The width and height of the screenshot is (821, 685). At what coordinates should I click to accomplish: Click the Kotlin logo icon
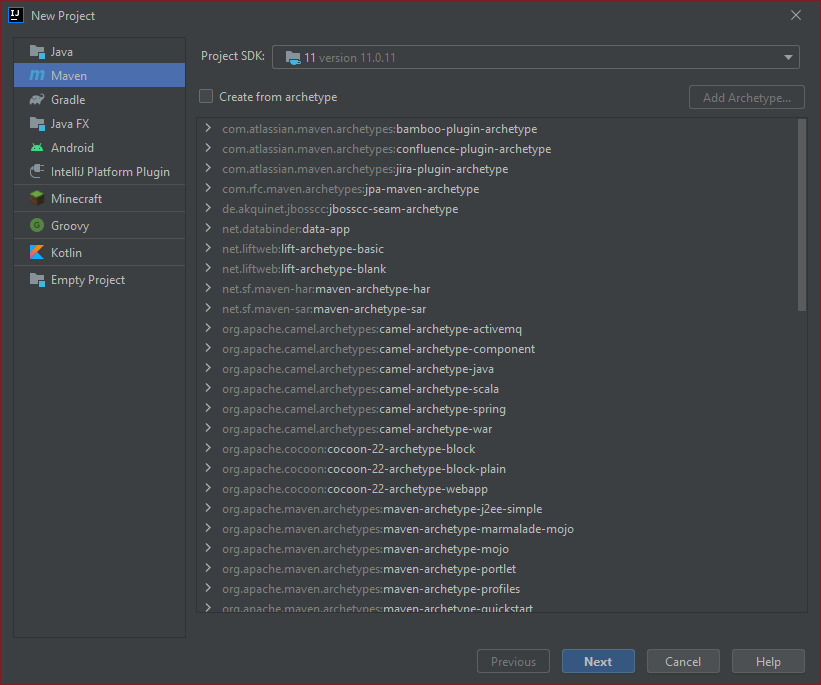point(37,252)
